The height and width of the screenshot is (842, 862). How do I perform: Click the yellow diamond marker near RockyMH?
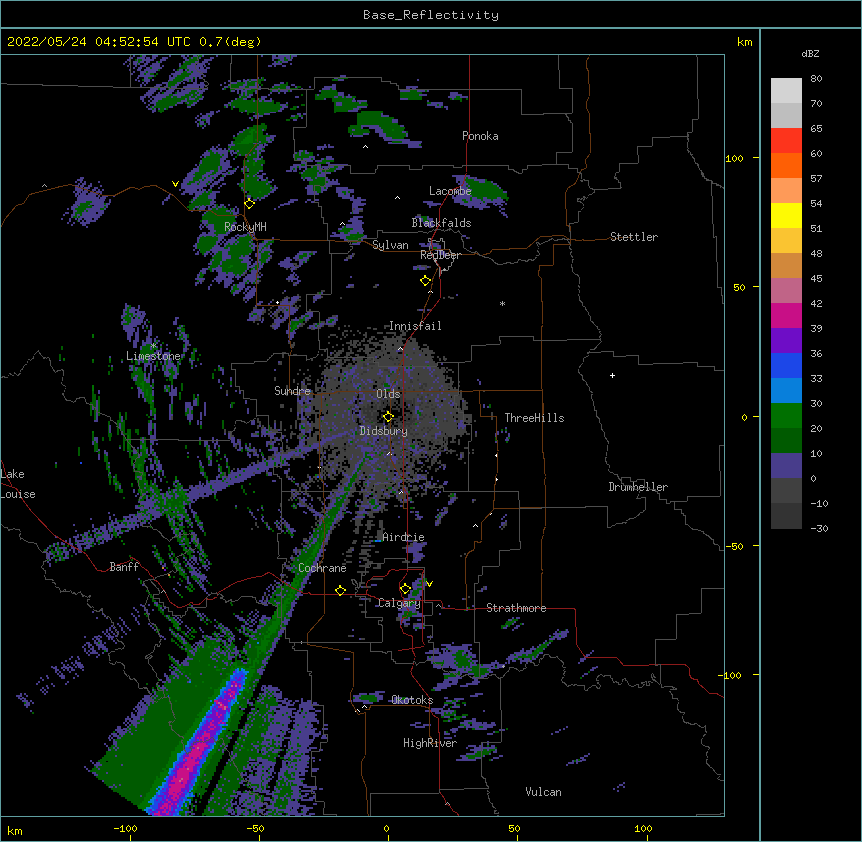[x=249, y=203]
